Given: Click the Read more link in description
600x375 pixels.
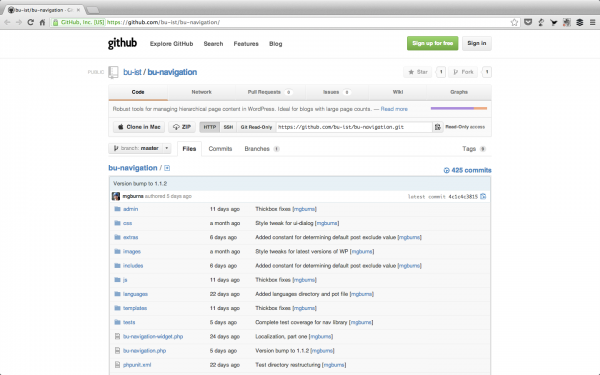Looking at the screenshot, I should click(394, 109).
